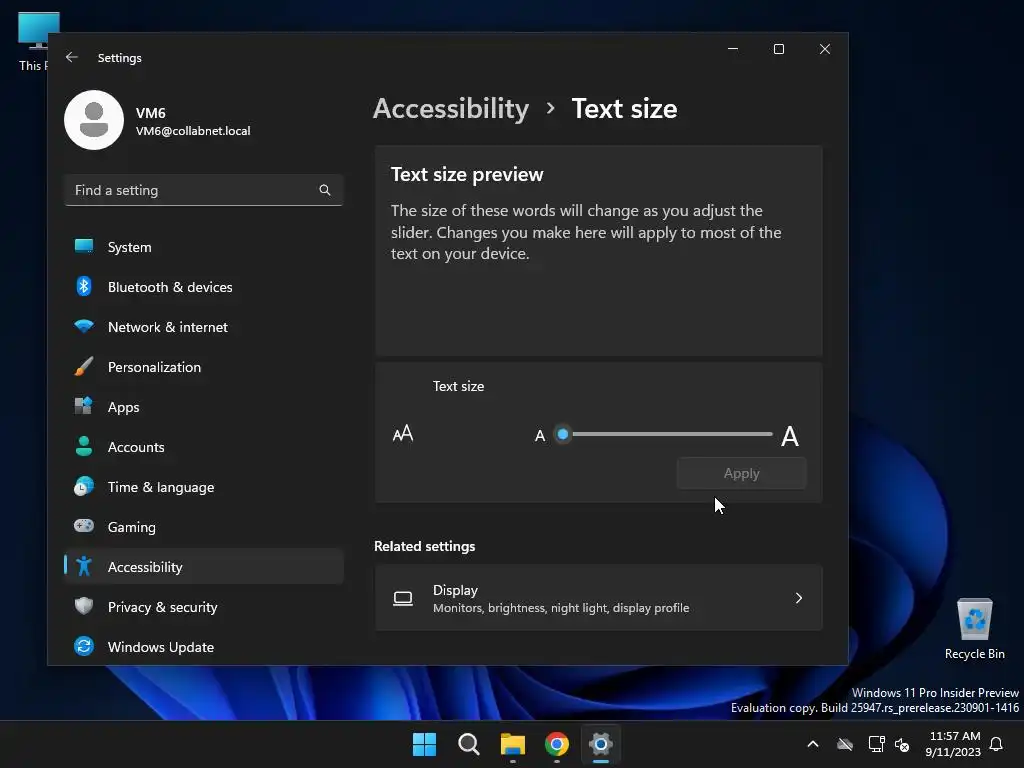Go to Network & internet settings
1024x768 pixels.
(x=203, y=327)
